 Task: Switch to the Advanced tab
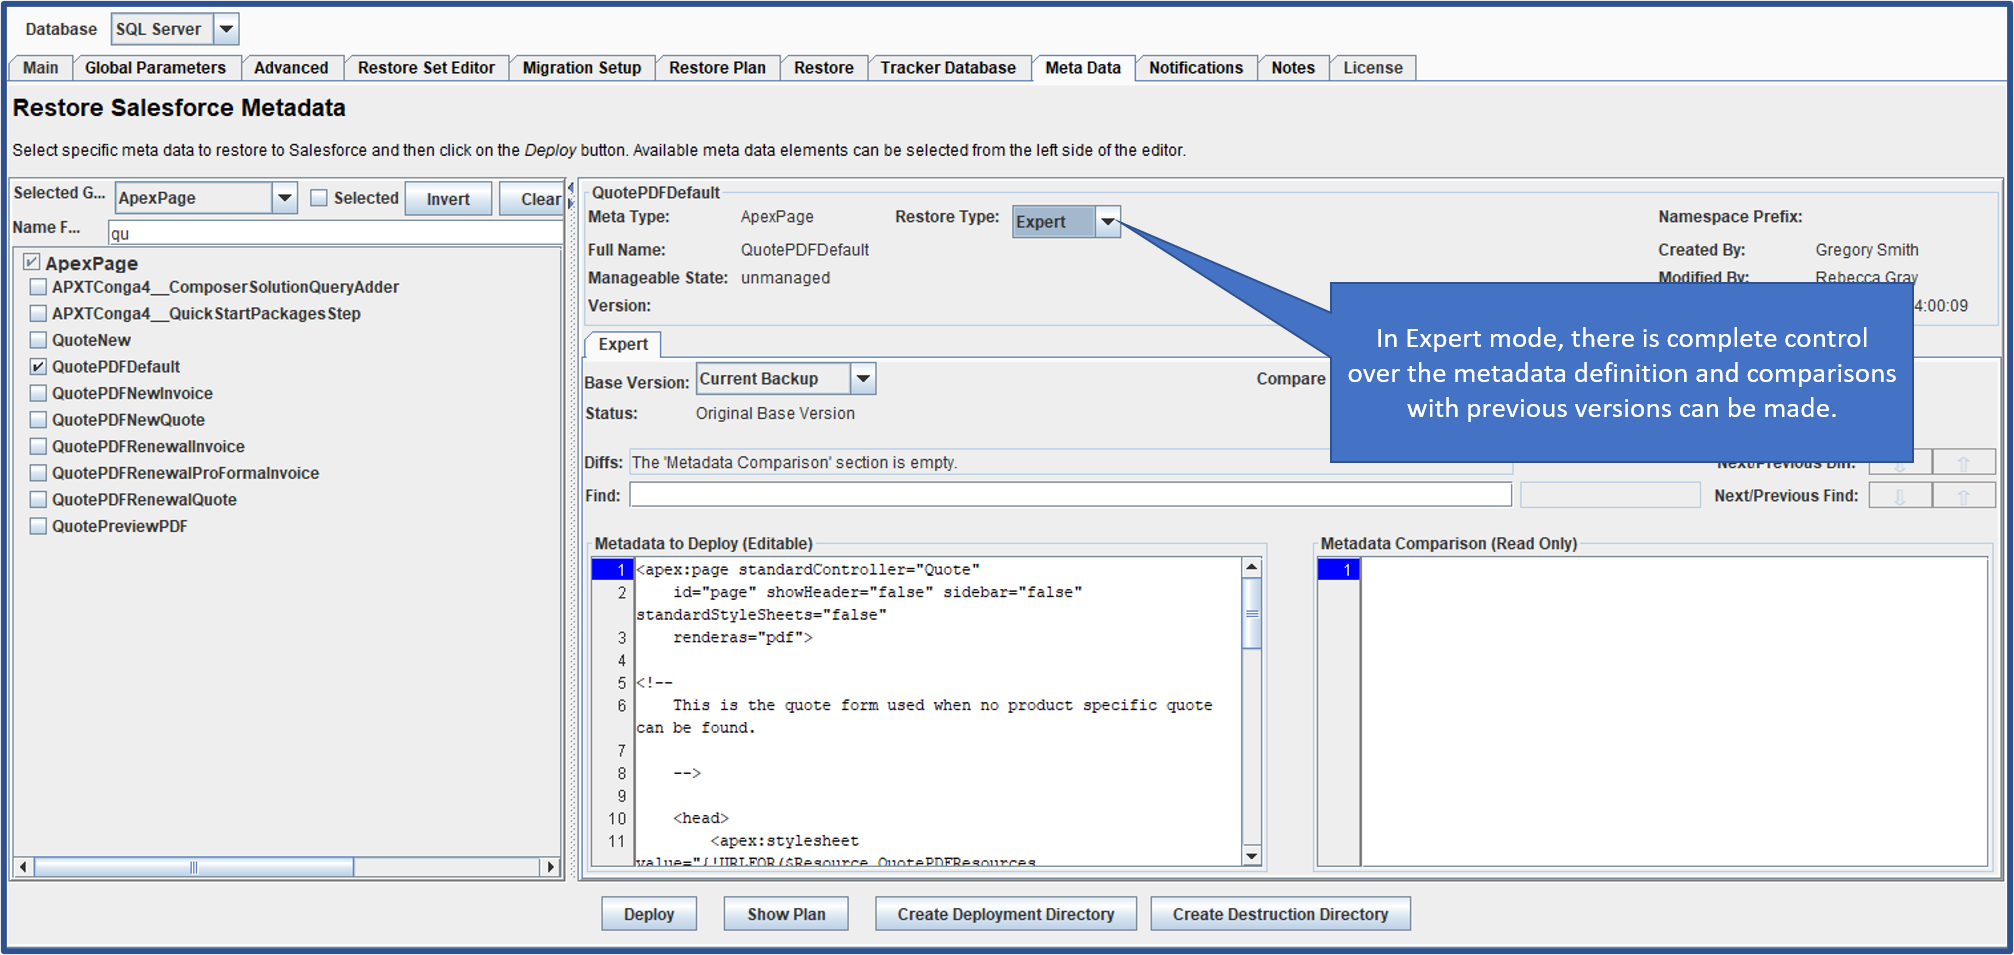coord(291,68)
